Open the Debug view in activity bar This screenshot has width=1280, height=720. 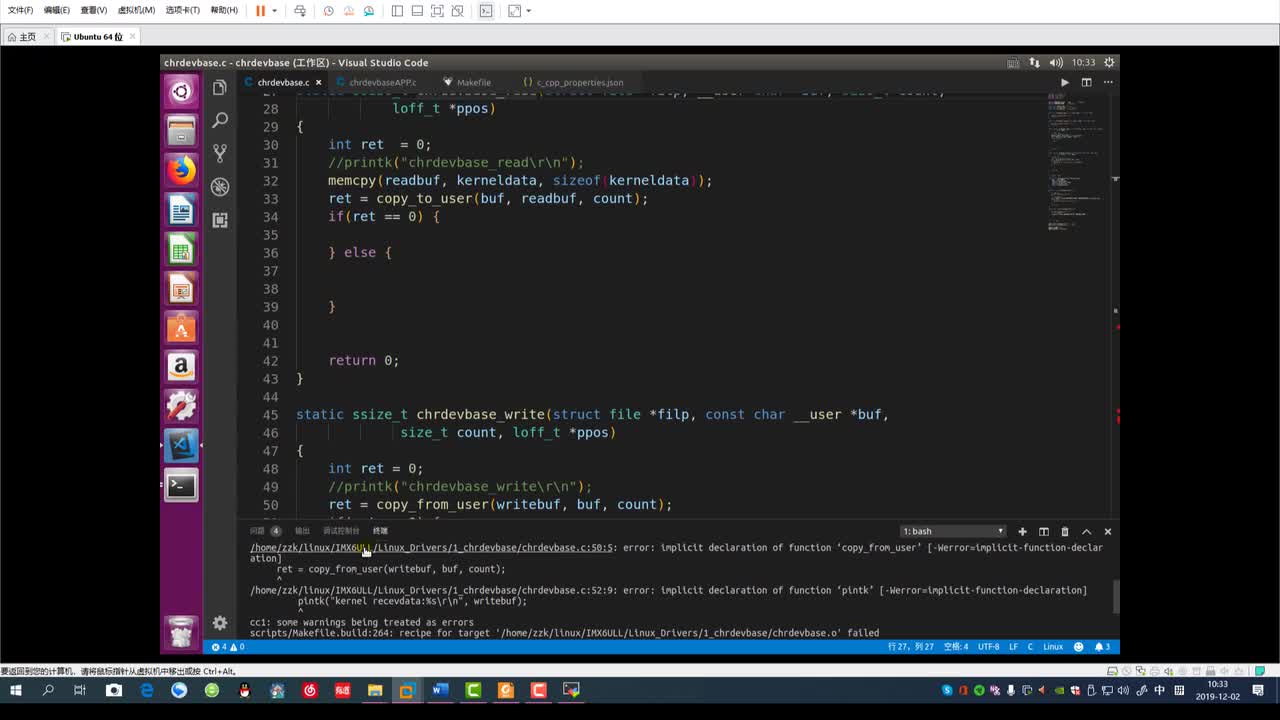[x=220, y=187]
